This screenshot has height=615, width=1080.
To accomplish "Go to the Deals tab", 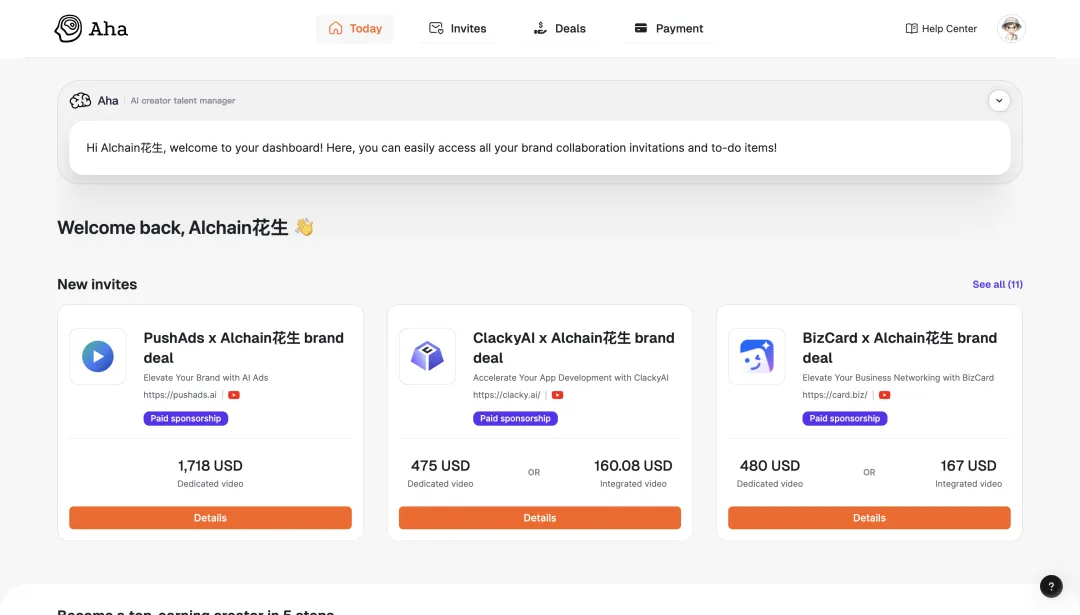I will click(x=560, y=29).
